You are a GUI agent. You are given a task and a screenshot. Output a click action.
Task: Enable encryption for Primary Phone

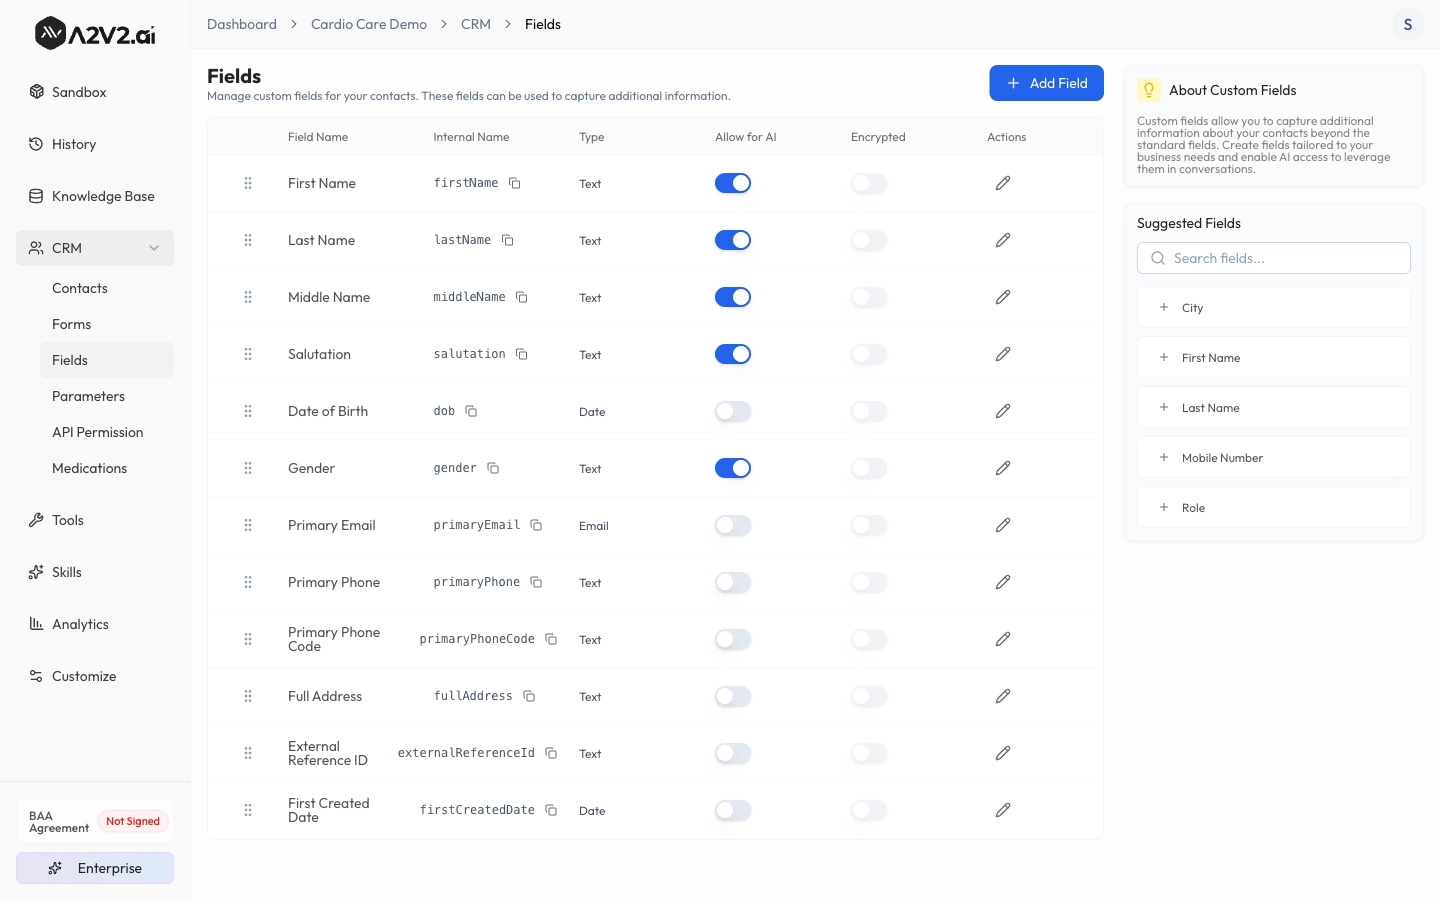coord(868,582)
